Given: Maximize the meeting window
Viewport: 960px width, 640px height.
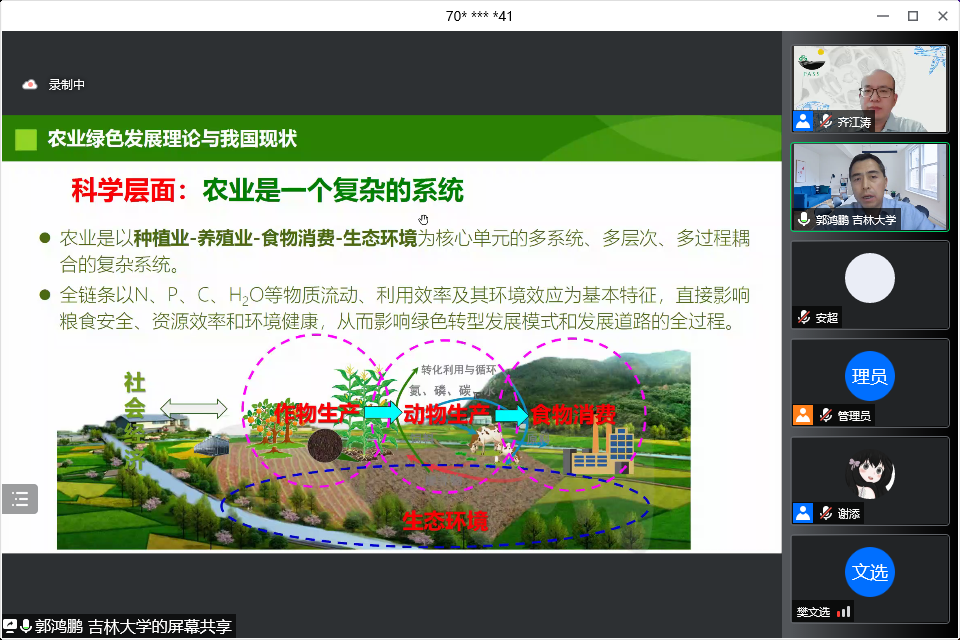Looking at the screenshot, I should pyautogui.click(x=912, y=15).
